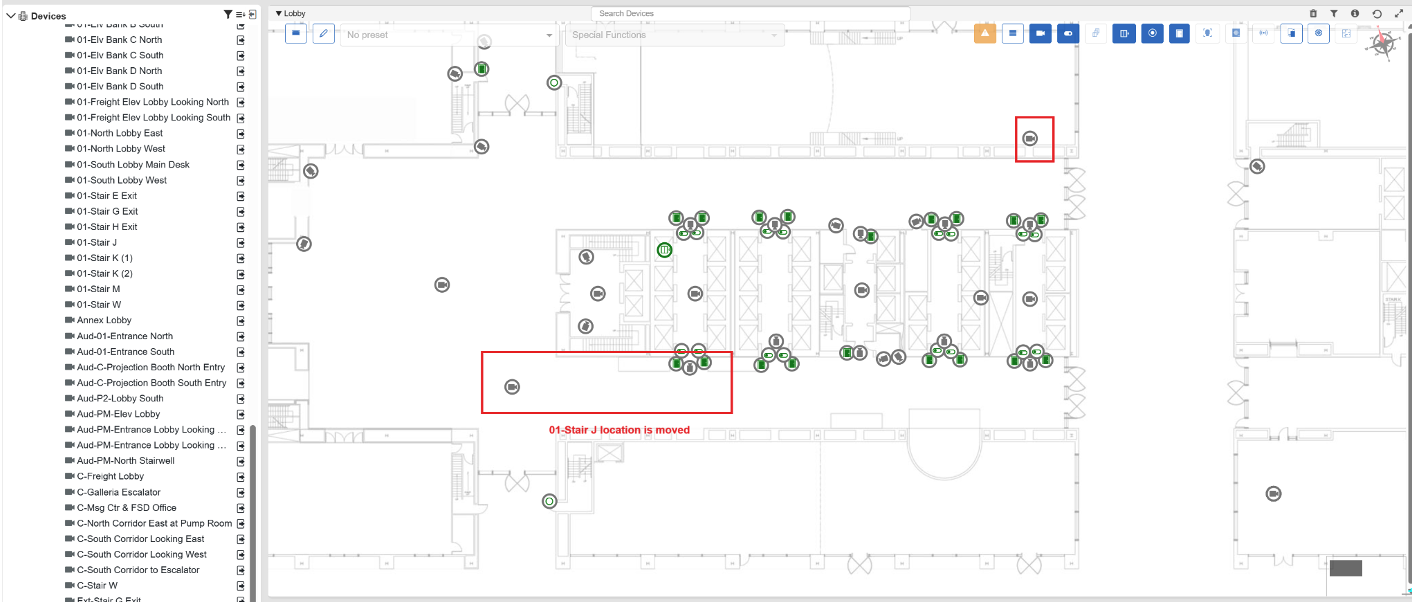Click the info icon near the top right corner

tap(1355, 13)
